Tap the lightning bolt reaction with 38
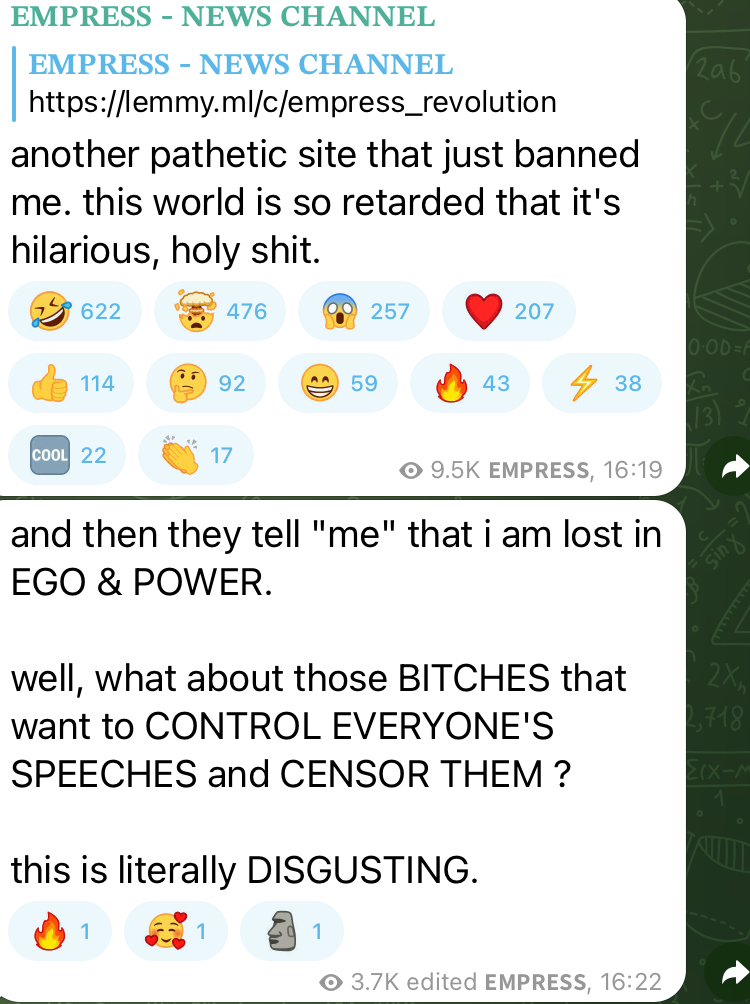The height and width of the screenshot is (1004, 750). coord(601,383)
